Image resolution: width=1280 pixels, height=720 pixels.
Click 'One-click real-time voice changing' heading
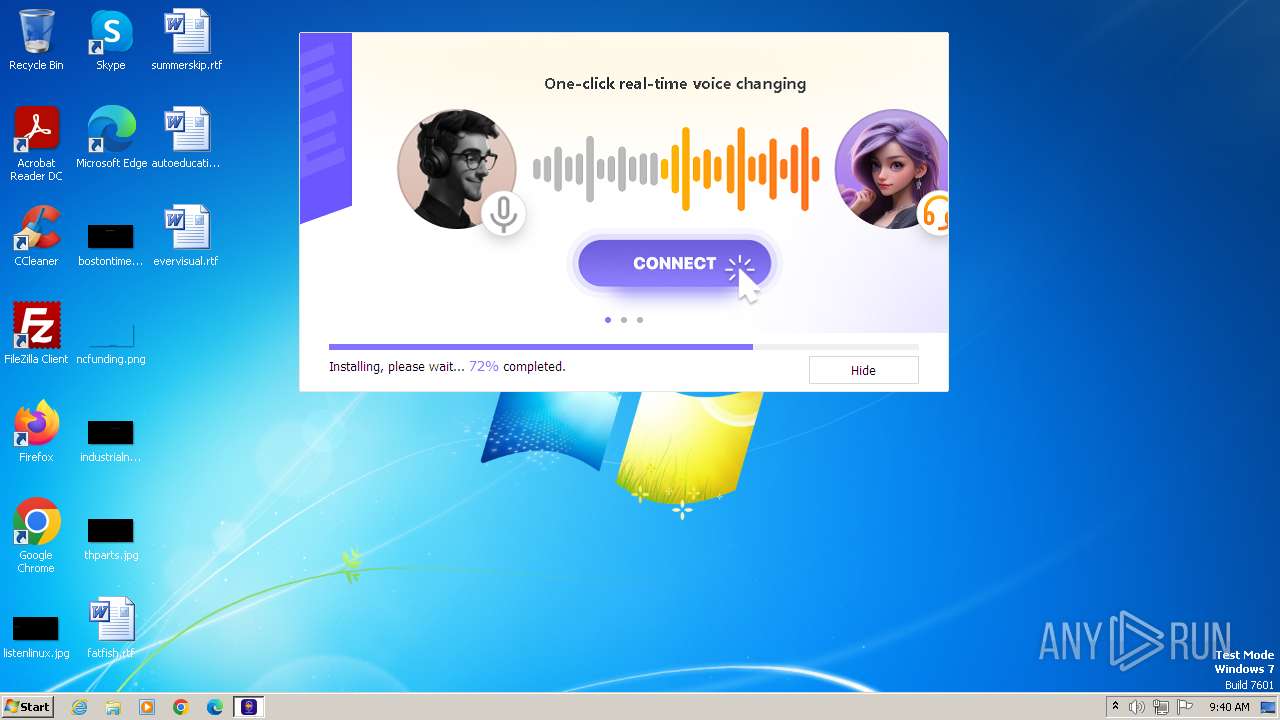tap(675, 84)
